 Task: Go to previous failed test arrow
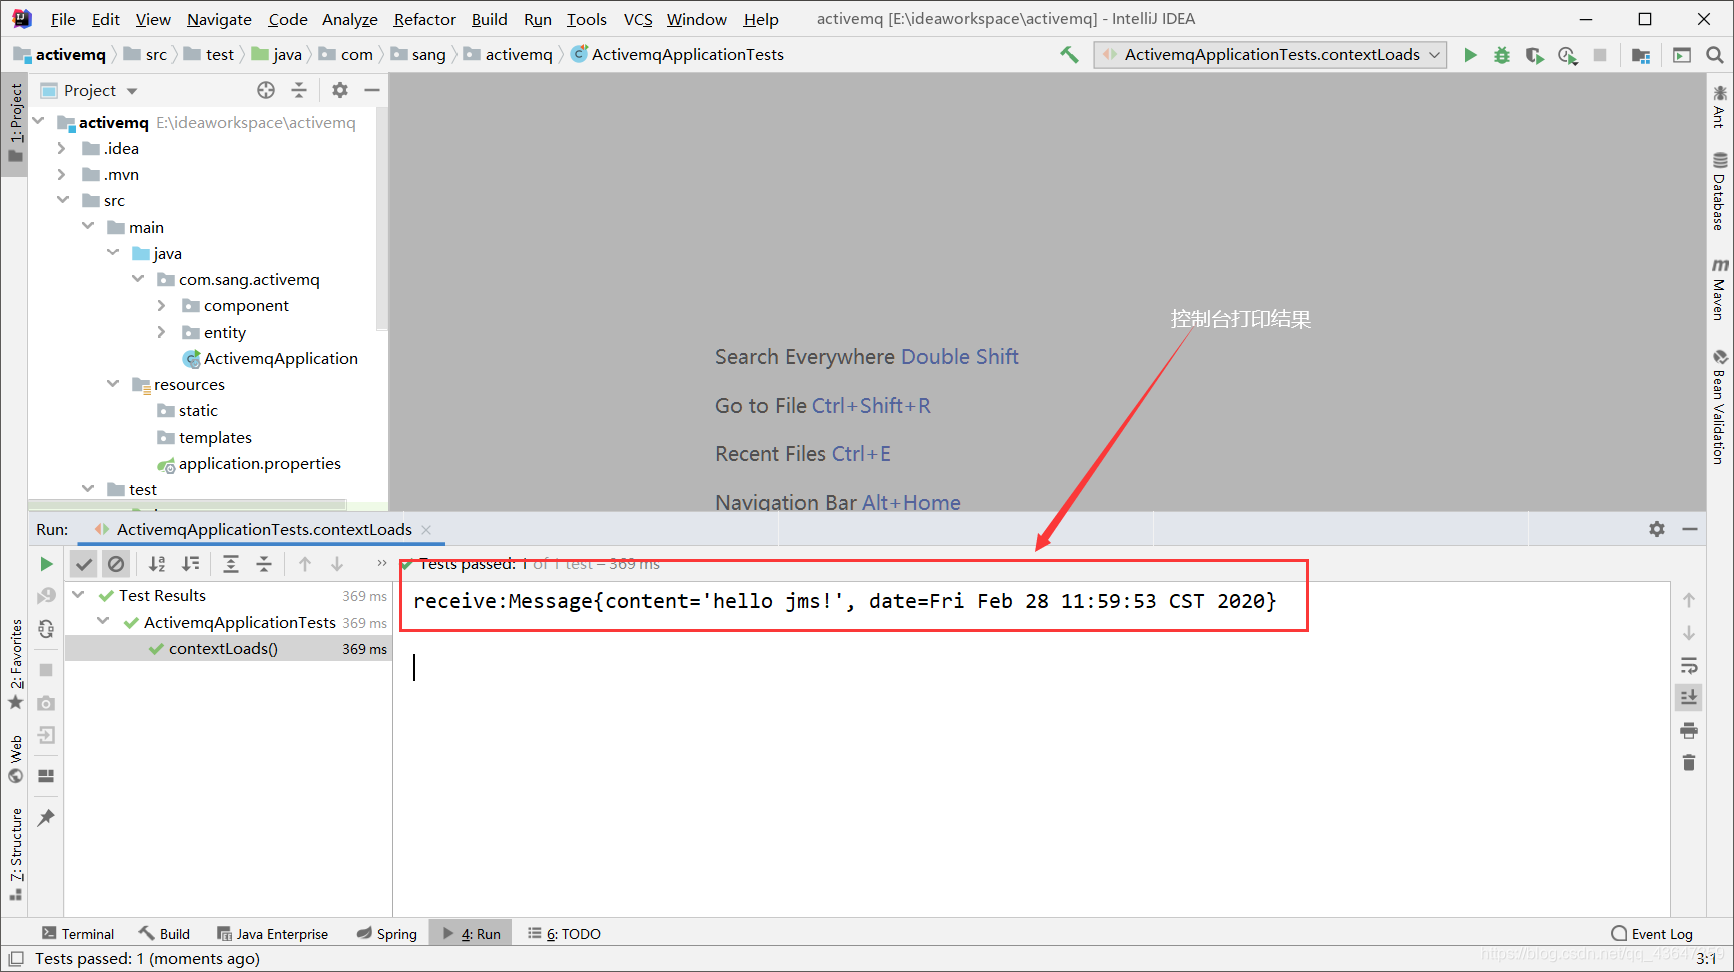point(305,564)
